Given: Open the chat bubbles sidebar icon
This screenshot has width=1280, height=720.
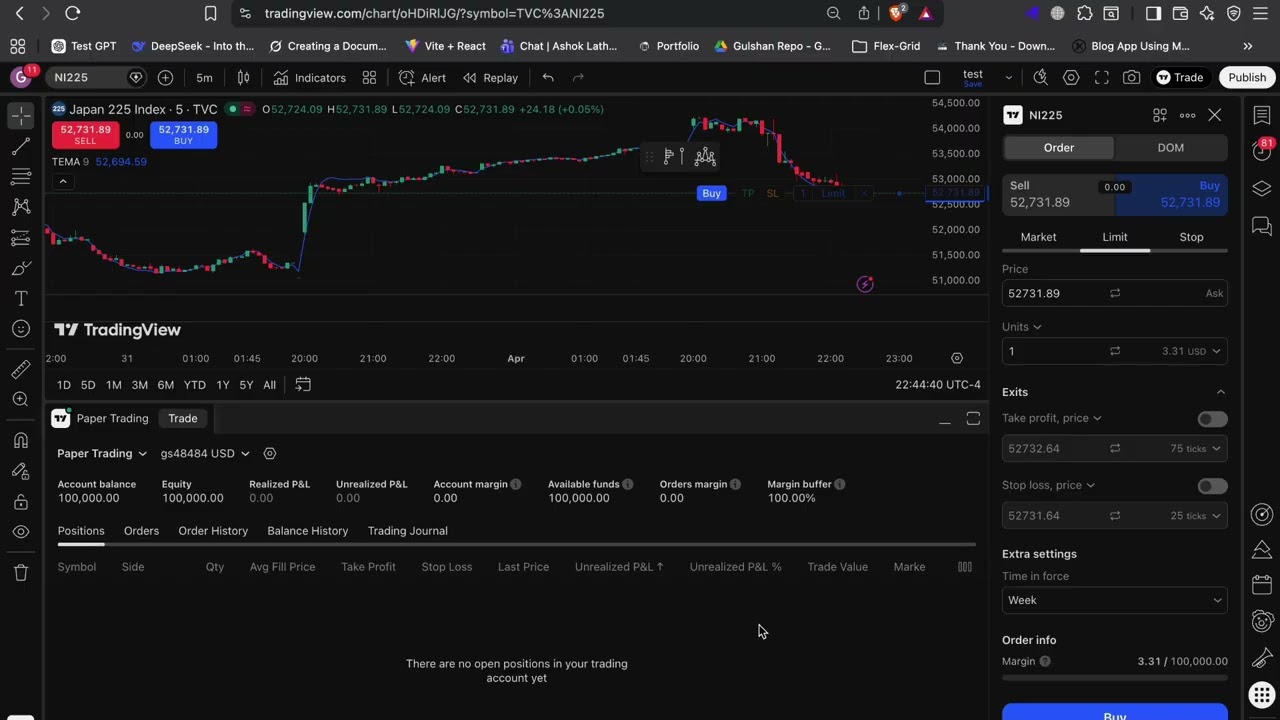Looking at the screenshot, I should pyautogui.click(x=1262, y=227).
